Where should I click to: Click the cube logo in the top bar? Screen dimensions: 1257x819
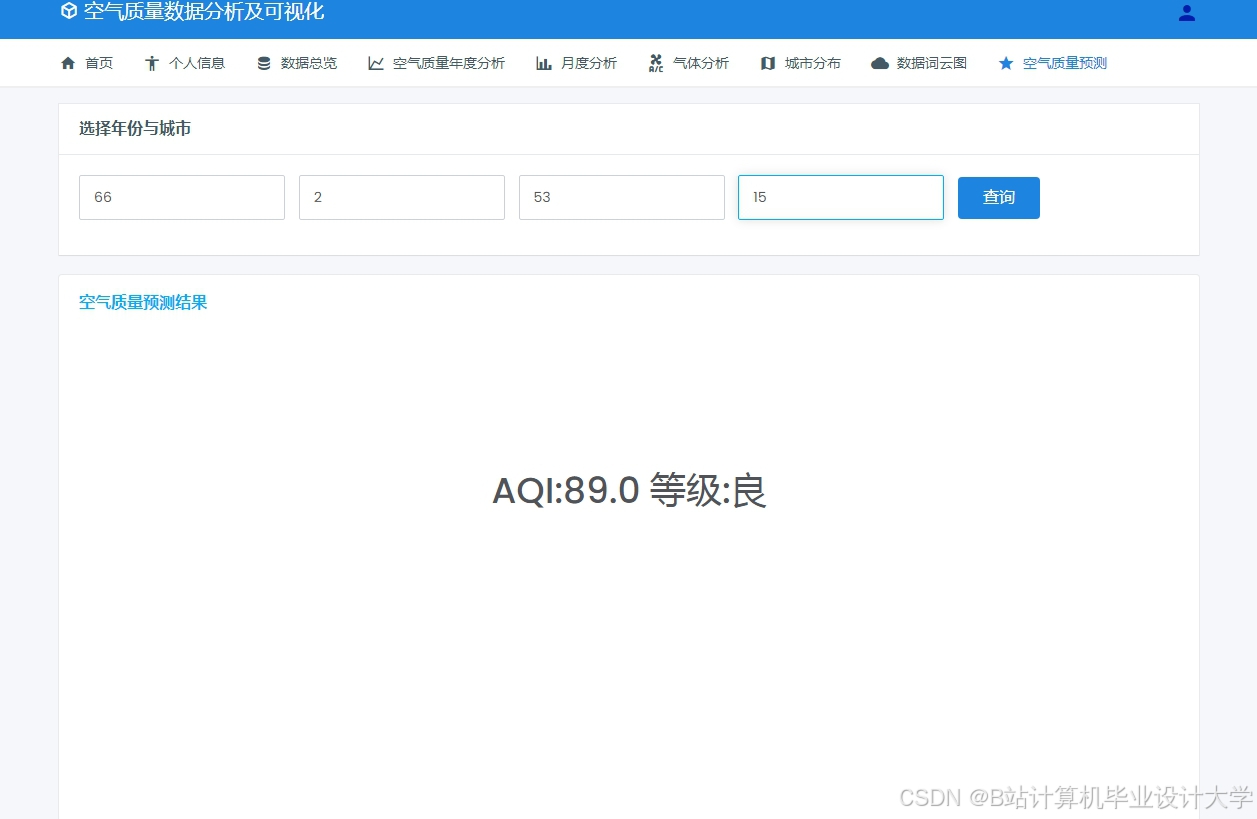pyautogui.click(x=68, y=12)
